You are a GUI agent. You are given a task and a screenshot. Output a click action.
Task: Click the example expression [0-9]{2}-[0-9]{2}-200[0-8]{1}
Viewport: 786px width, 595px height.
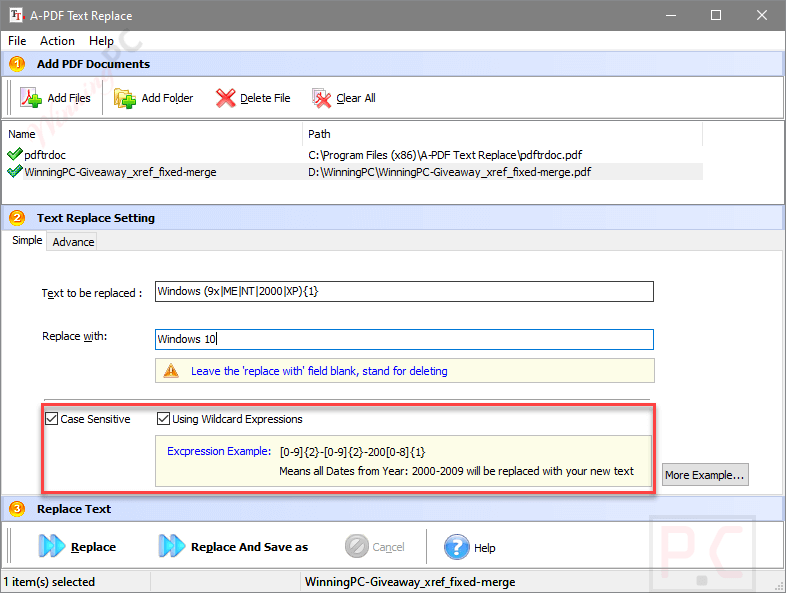point(352,452)
